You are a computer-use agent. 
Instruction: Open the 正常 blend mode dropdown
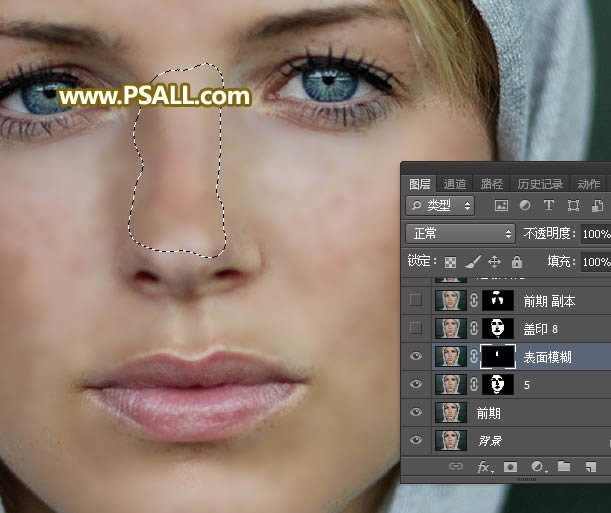(459, 234)
